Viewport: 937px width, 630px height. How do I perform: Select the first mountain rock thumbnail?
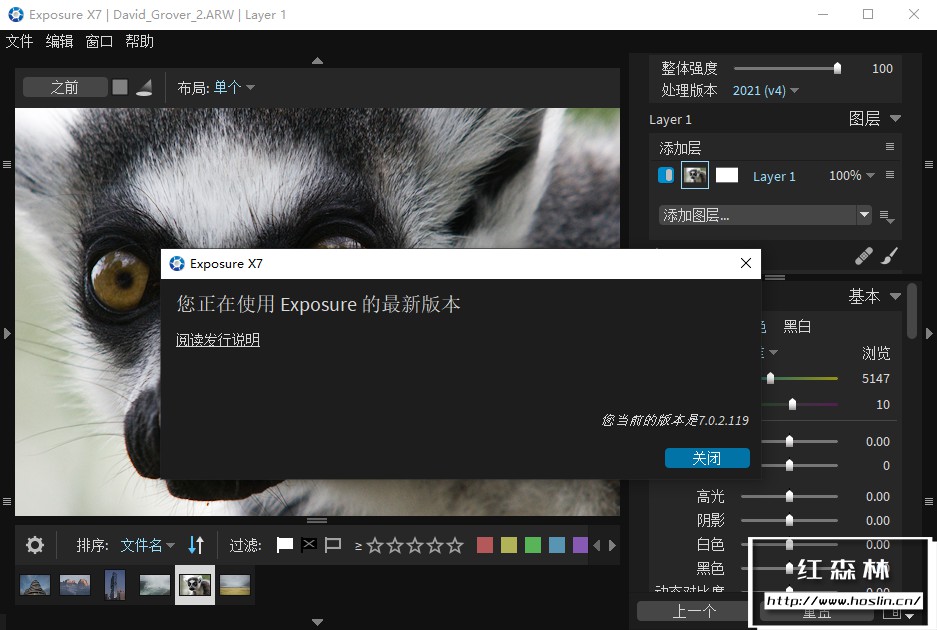pos(35,585)
